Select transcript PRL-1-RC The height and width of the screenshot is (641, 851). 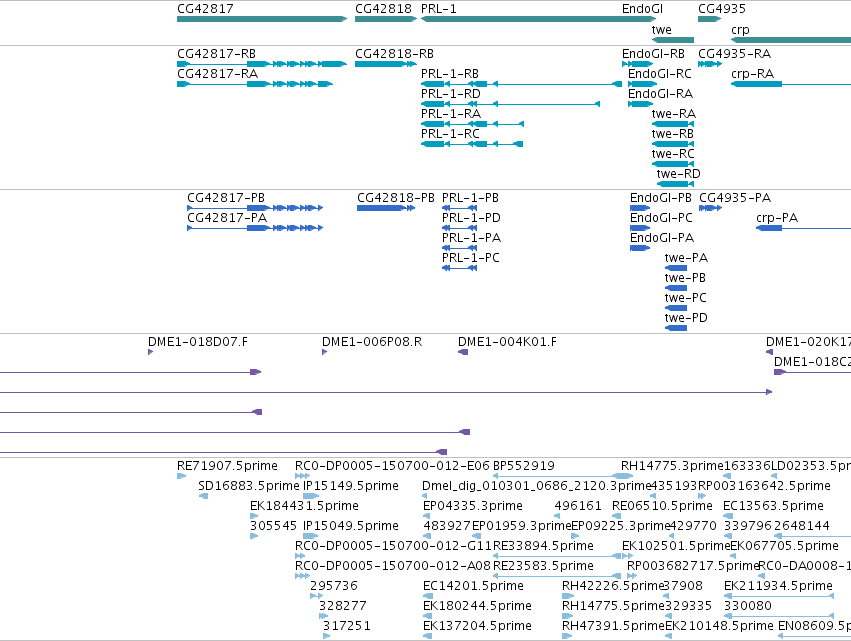[x=472, y=144]
